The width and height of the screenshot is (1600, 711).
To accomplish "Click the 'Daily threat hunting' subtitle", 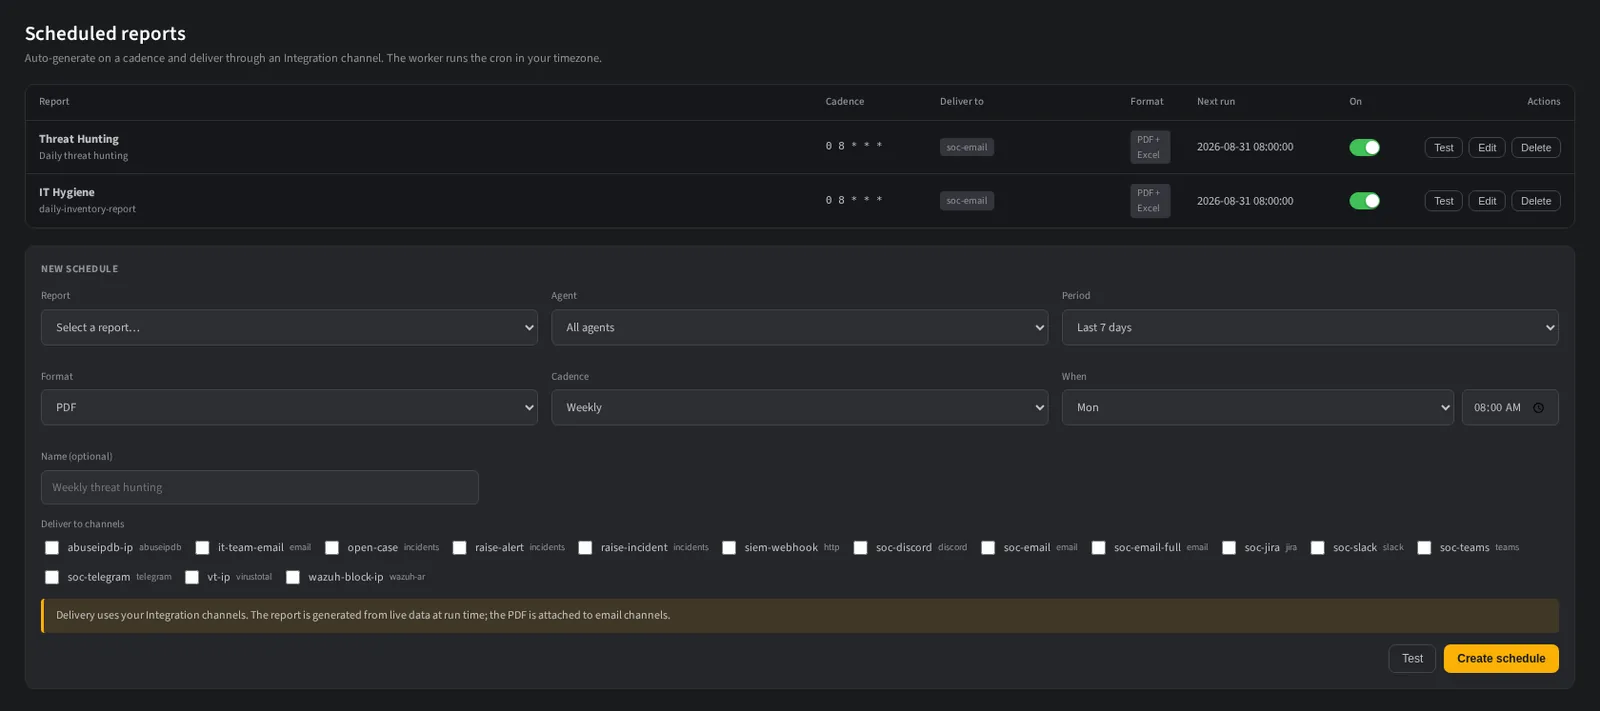I will click(x=84, y=156).
